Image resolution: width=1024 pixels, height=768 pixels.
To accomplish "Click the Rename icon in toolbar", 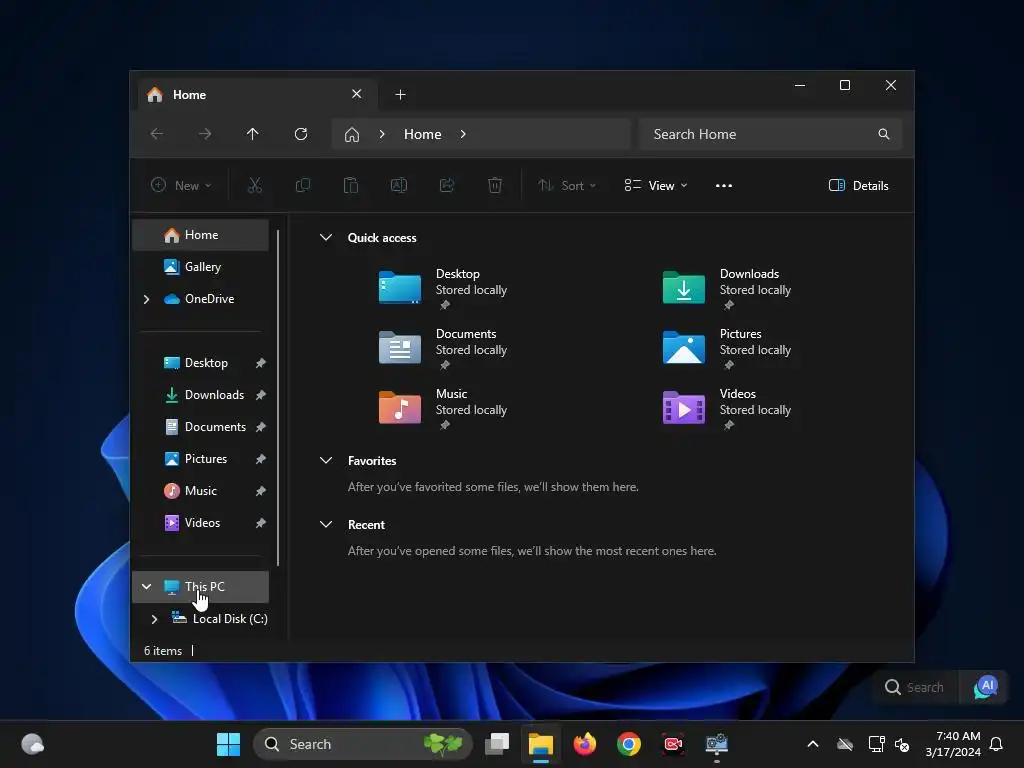I will 399,185.
